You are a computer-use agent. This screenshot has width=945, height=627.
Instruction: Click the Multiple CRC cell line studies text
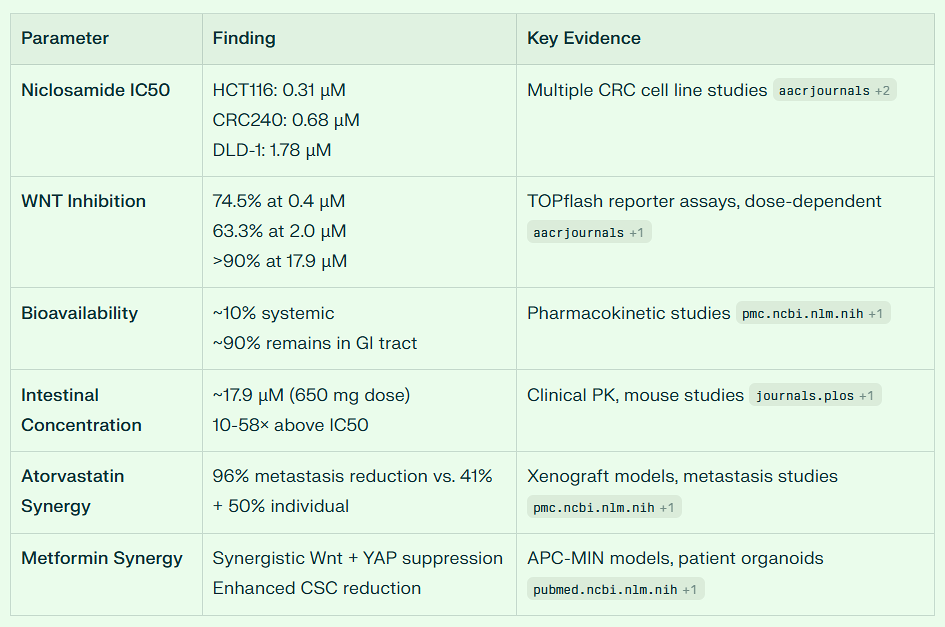coord(647,90)
